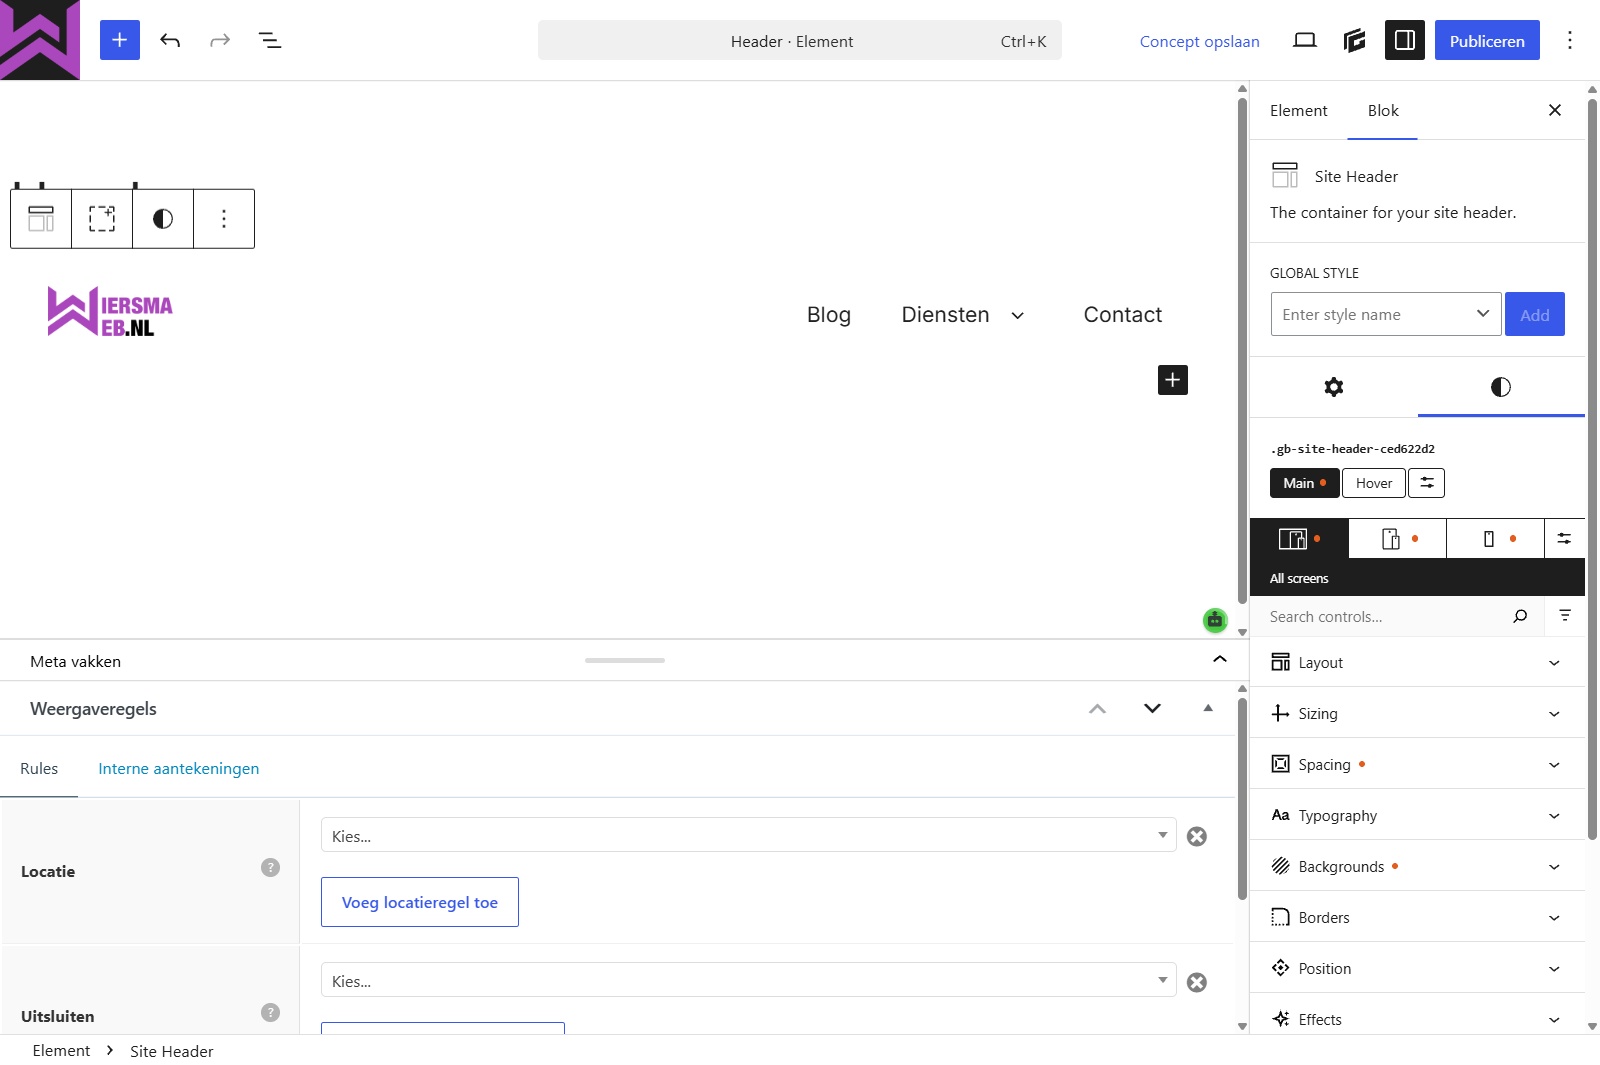Expand the Borders panel
The height and width of the screenshot is (1065, 1600).
pyautogui.click(x=1417, y=917)
